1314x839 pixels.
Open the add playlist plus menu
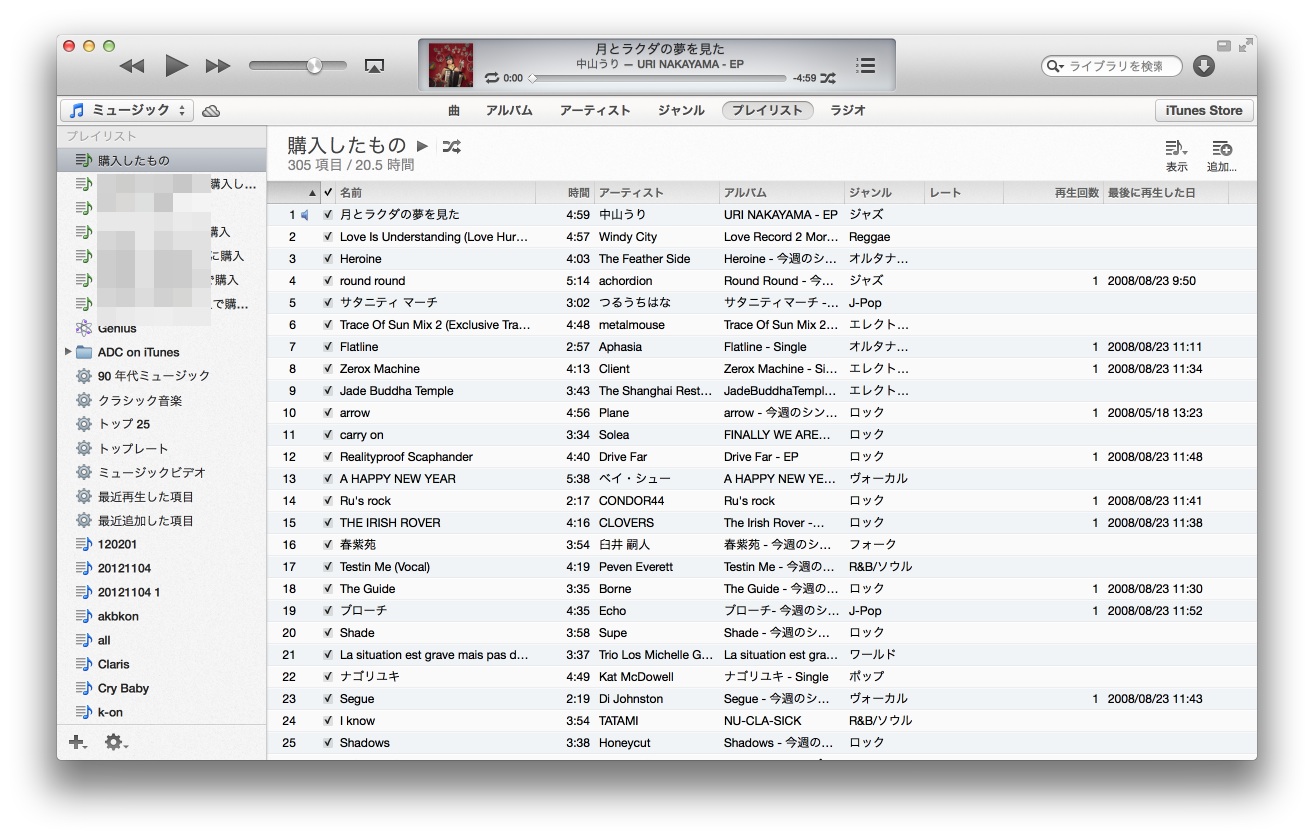pos(77,742)
